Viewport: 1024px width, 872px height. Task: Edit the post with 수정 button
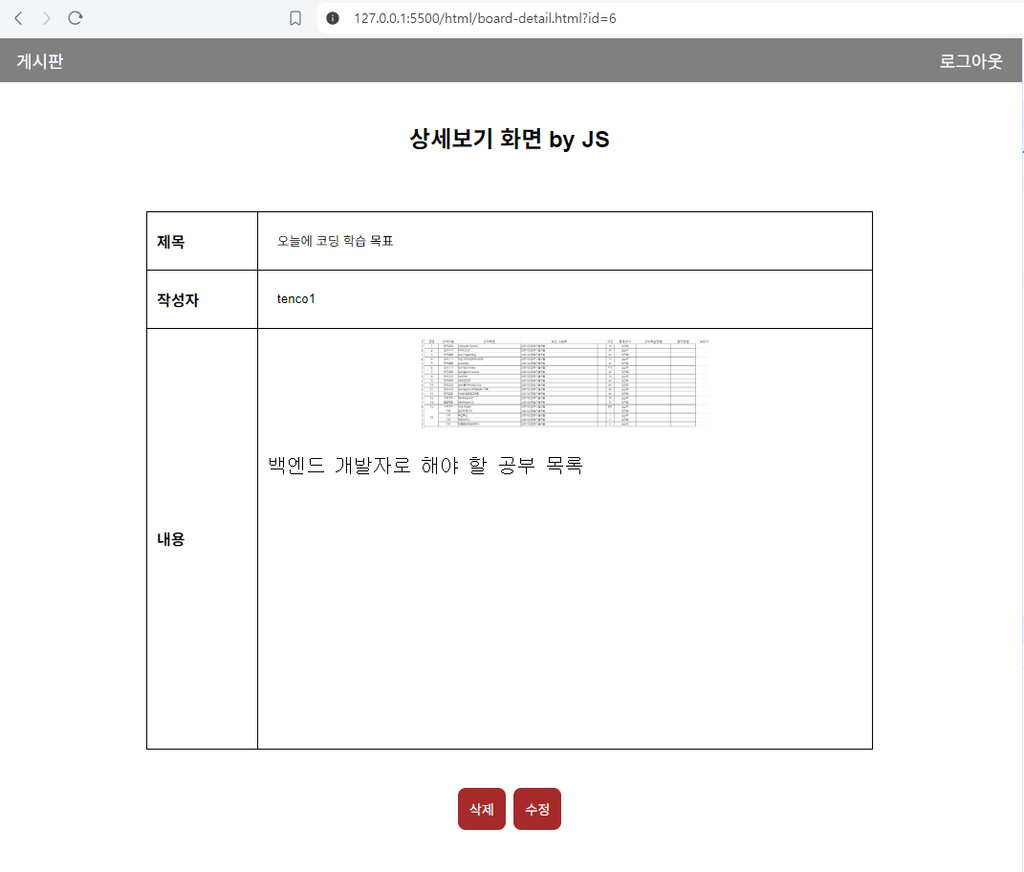[x=537, y=809]
